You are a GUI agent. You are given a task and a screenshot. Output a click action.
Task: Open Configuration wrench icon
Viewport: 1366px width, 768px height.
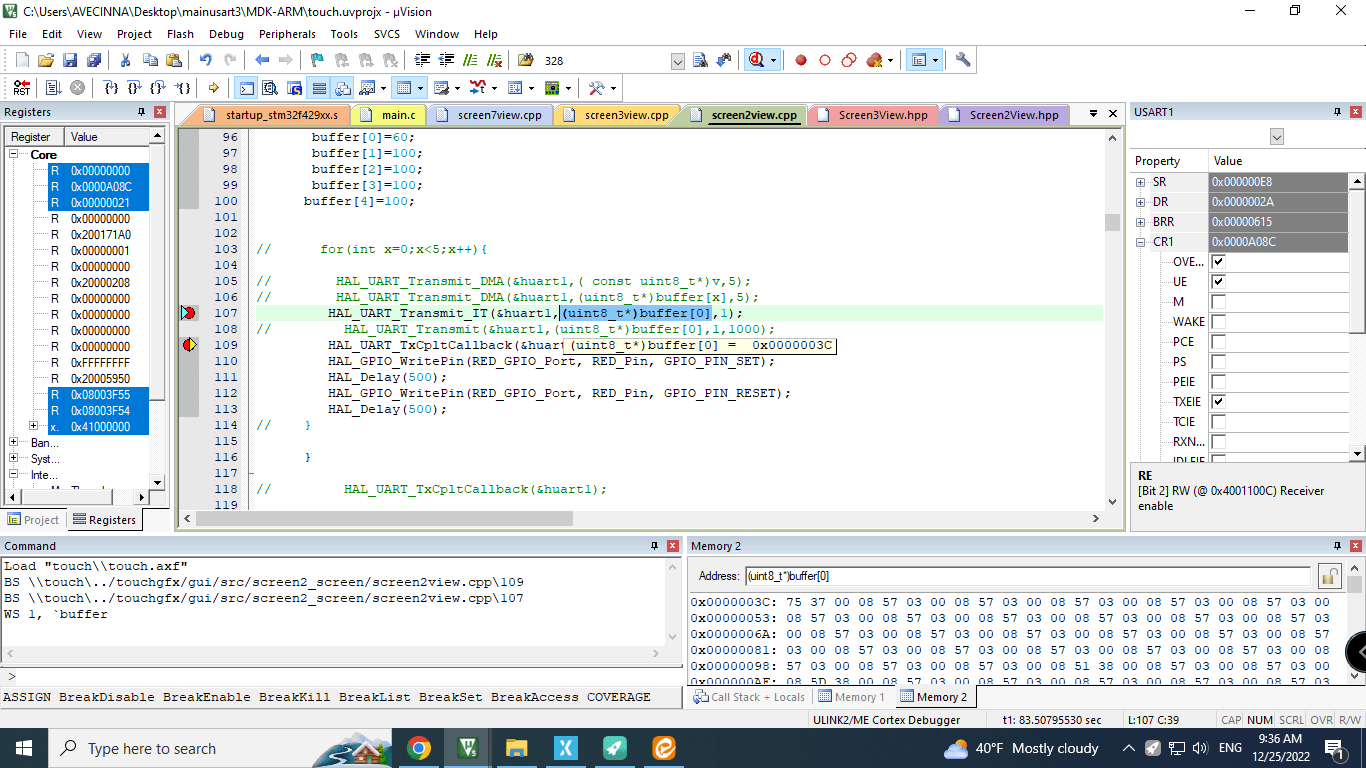[x=963, y=60]
